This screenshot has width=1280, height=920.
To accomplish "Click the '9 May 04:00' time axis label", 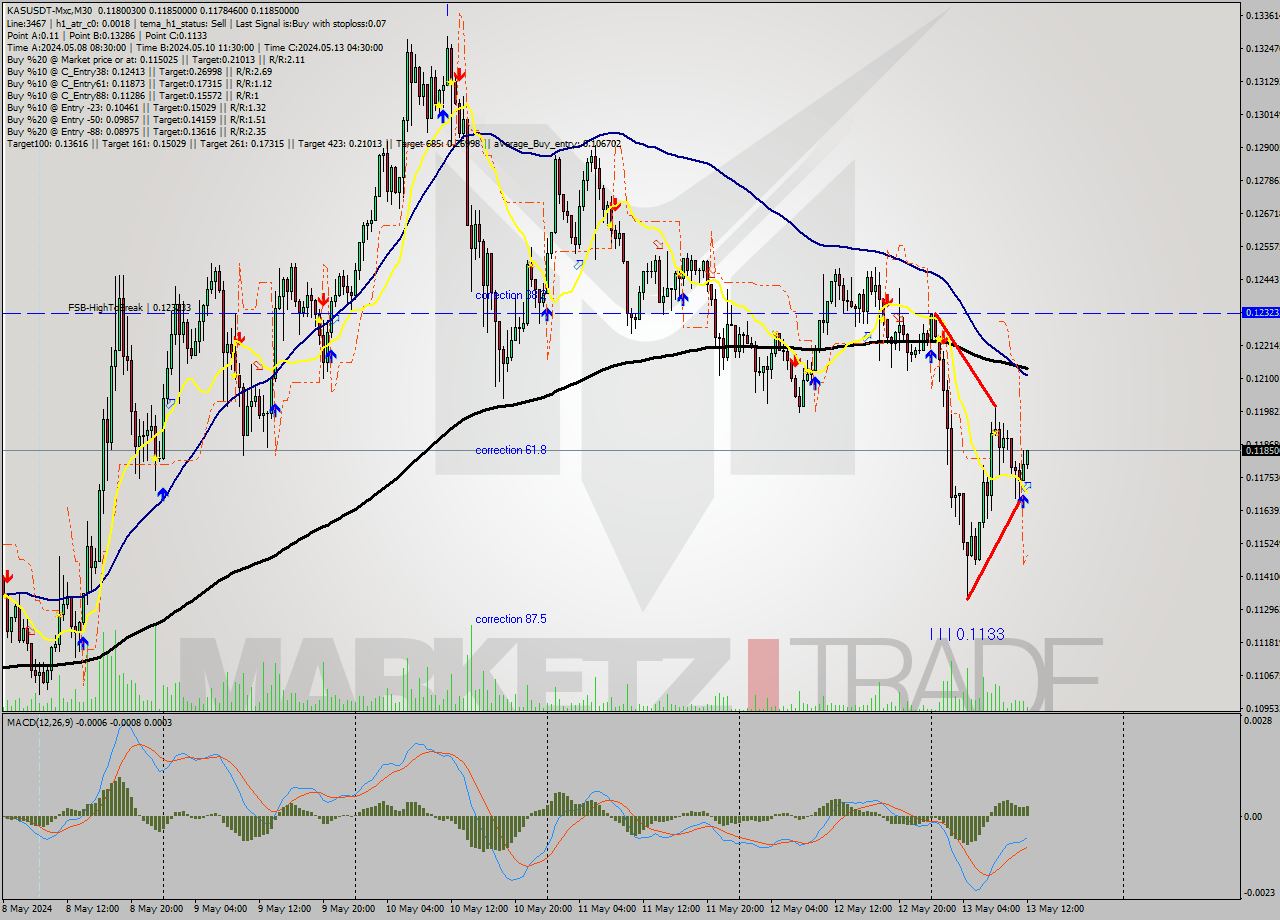I will coord(223,909).
